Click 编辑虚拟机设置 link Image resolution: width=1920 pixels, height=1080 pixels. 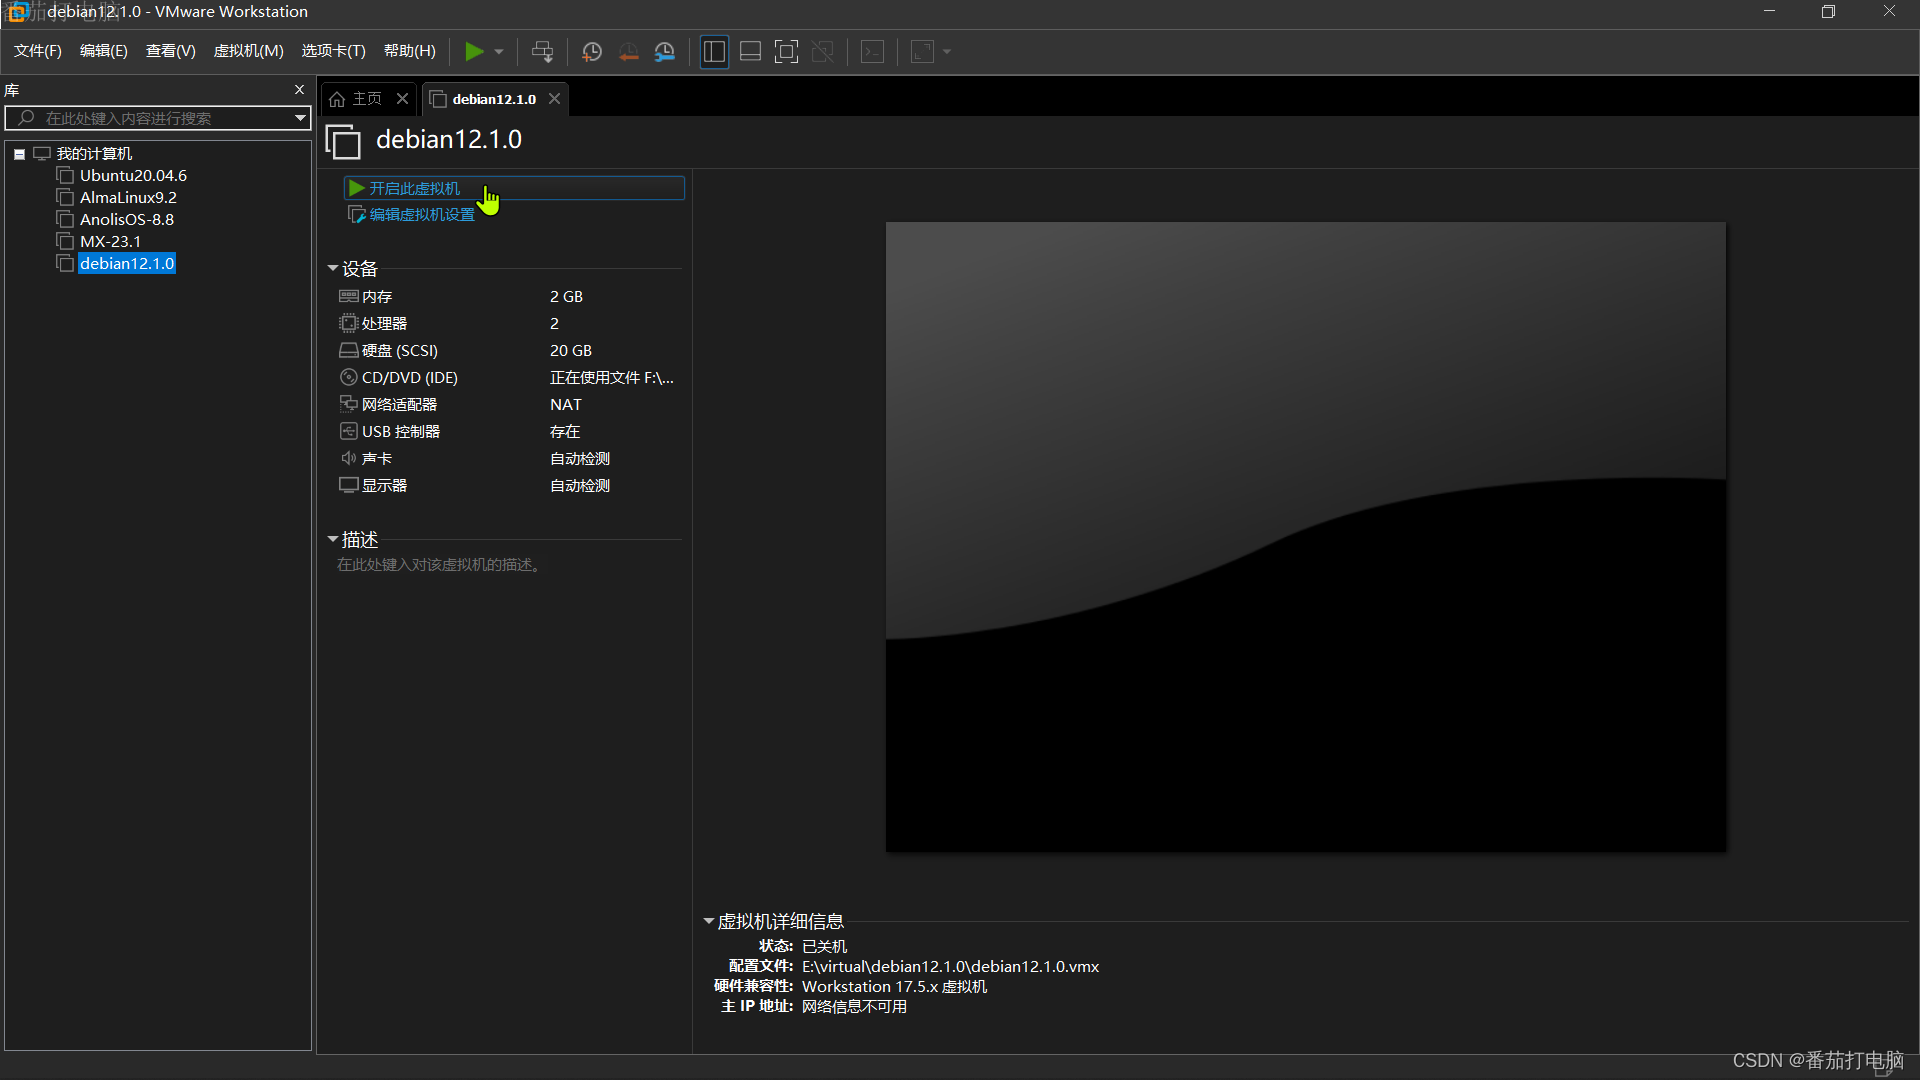[421, 214]
